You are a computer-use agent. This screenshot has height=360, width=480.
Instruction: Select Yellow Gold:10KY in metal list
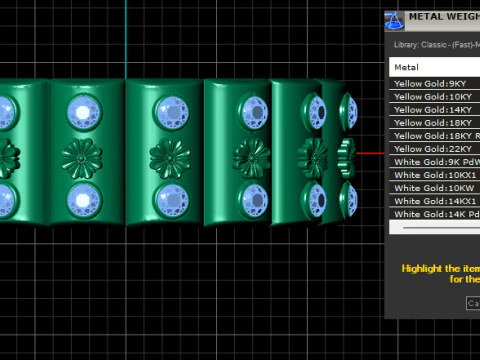[434, 97]
